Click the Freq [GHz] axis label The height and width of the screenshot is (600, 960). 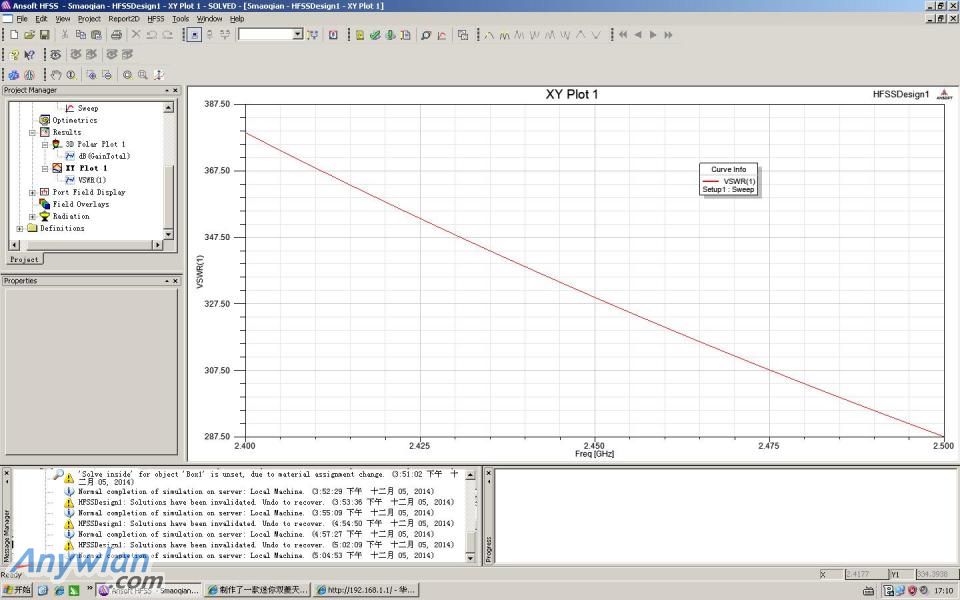pyautogui.click(x=594, y=454)
